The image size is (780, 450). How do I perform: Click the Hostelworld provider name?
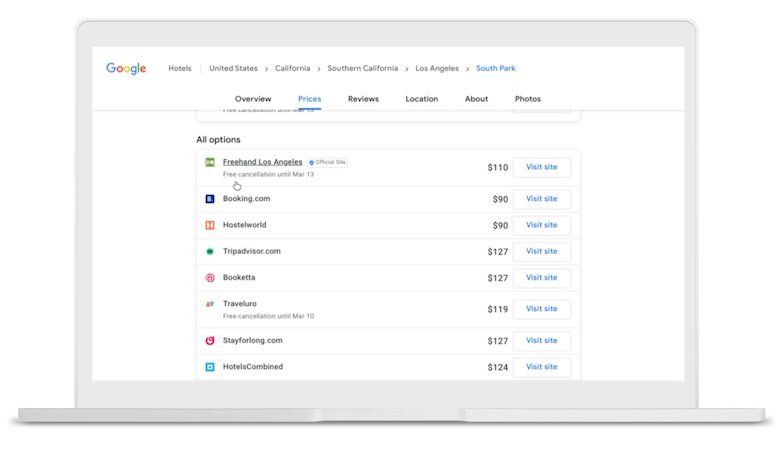pyautogui.click(x=244, y=225)
